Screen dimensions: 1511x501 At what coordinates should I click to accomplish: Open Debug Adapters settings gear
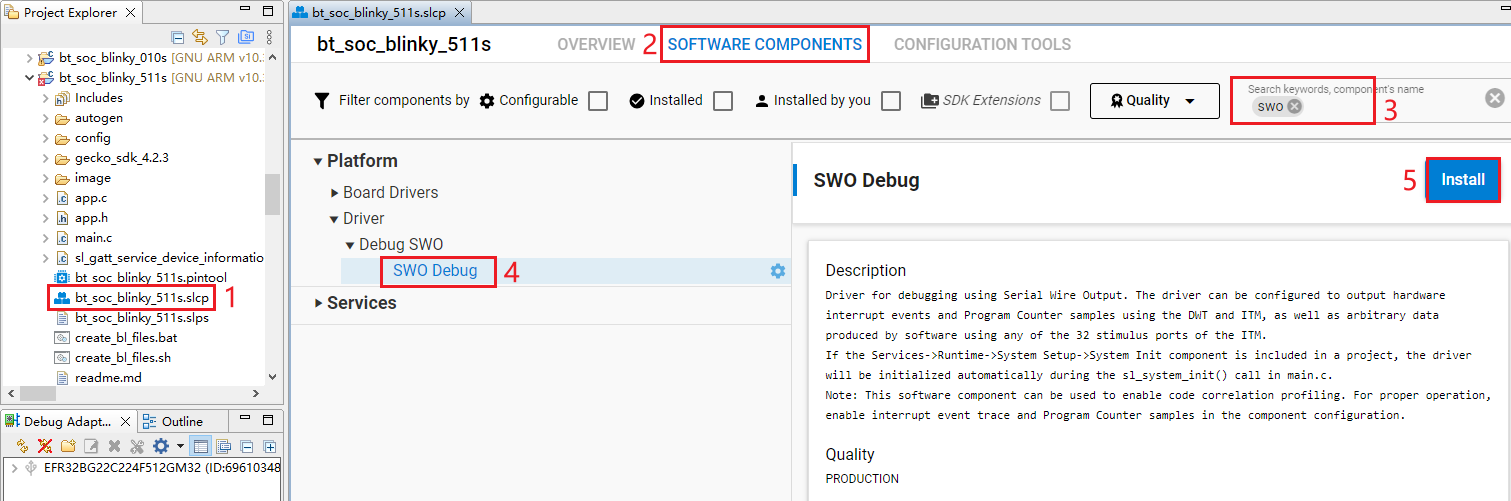(161, 446)
